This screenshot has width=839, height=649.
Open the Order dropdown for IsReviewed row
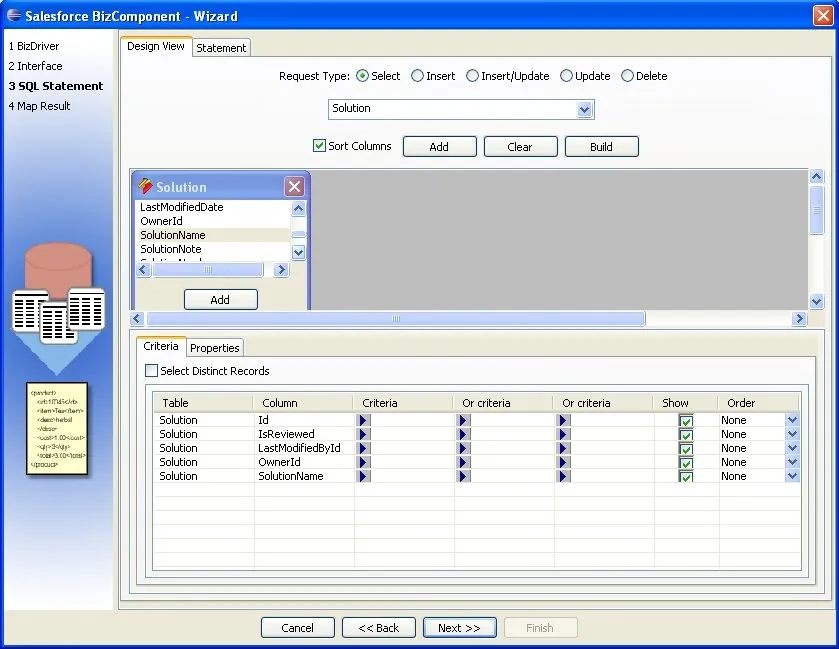(x=792, y=434)
